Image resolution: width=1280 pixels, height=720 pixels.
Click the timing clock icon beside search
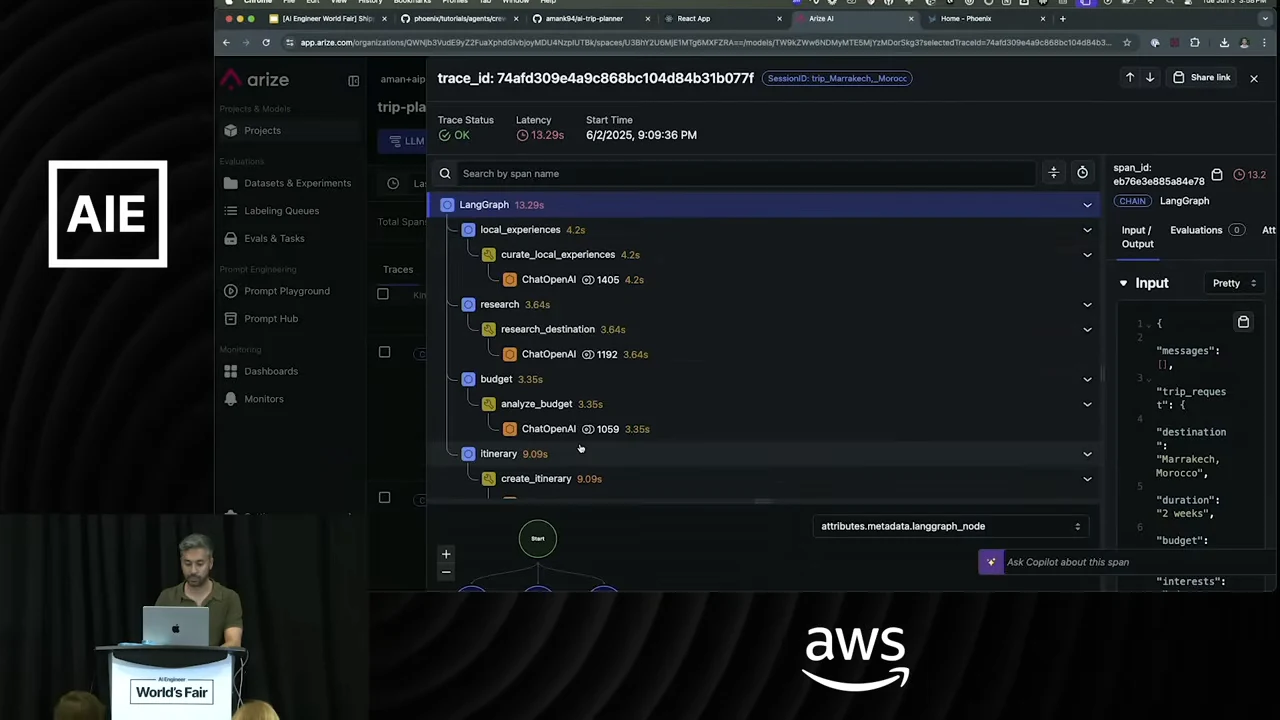[x=1082, y=173]
